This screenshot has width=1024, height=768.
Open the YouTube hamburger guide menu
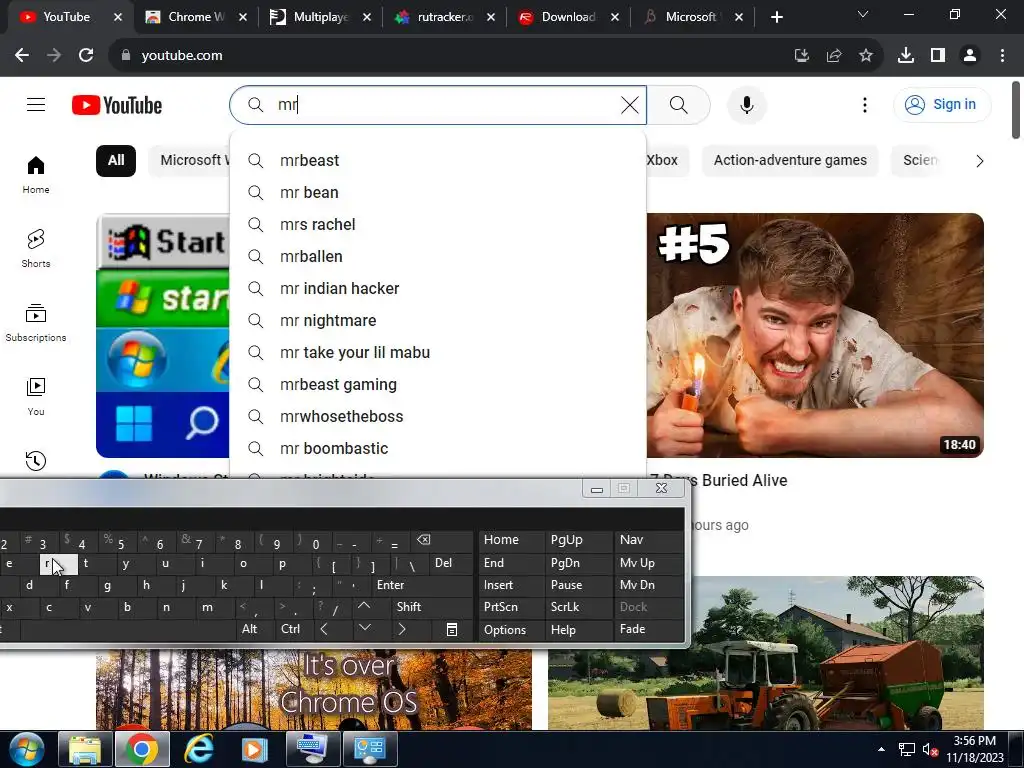36,104
